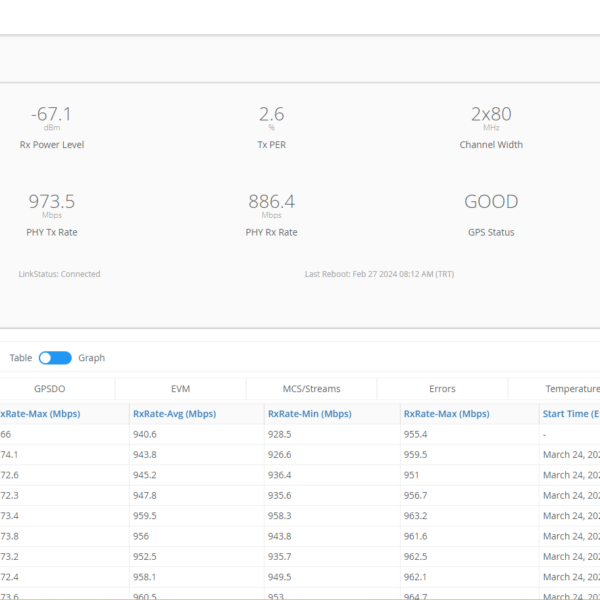Select the MCS/Streams tab
Screen dimensions: 600x600
311,389
